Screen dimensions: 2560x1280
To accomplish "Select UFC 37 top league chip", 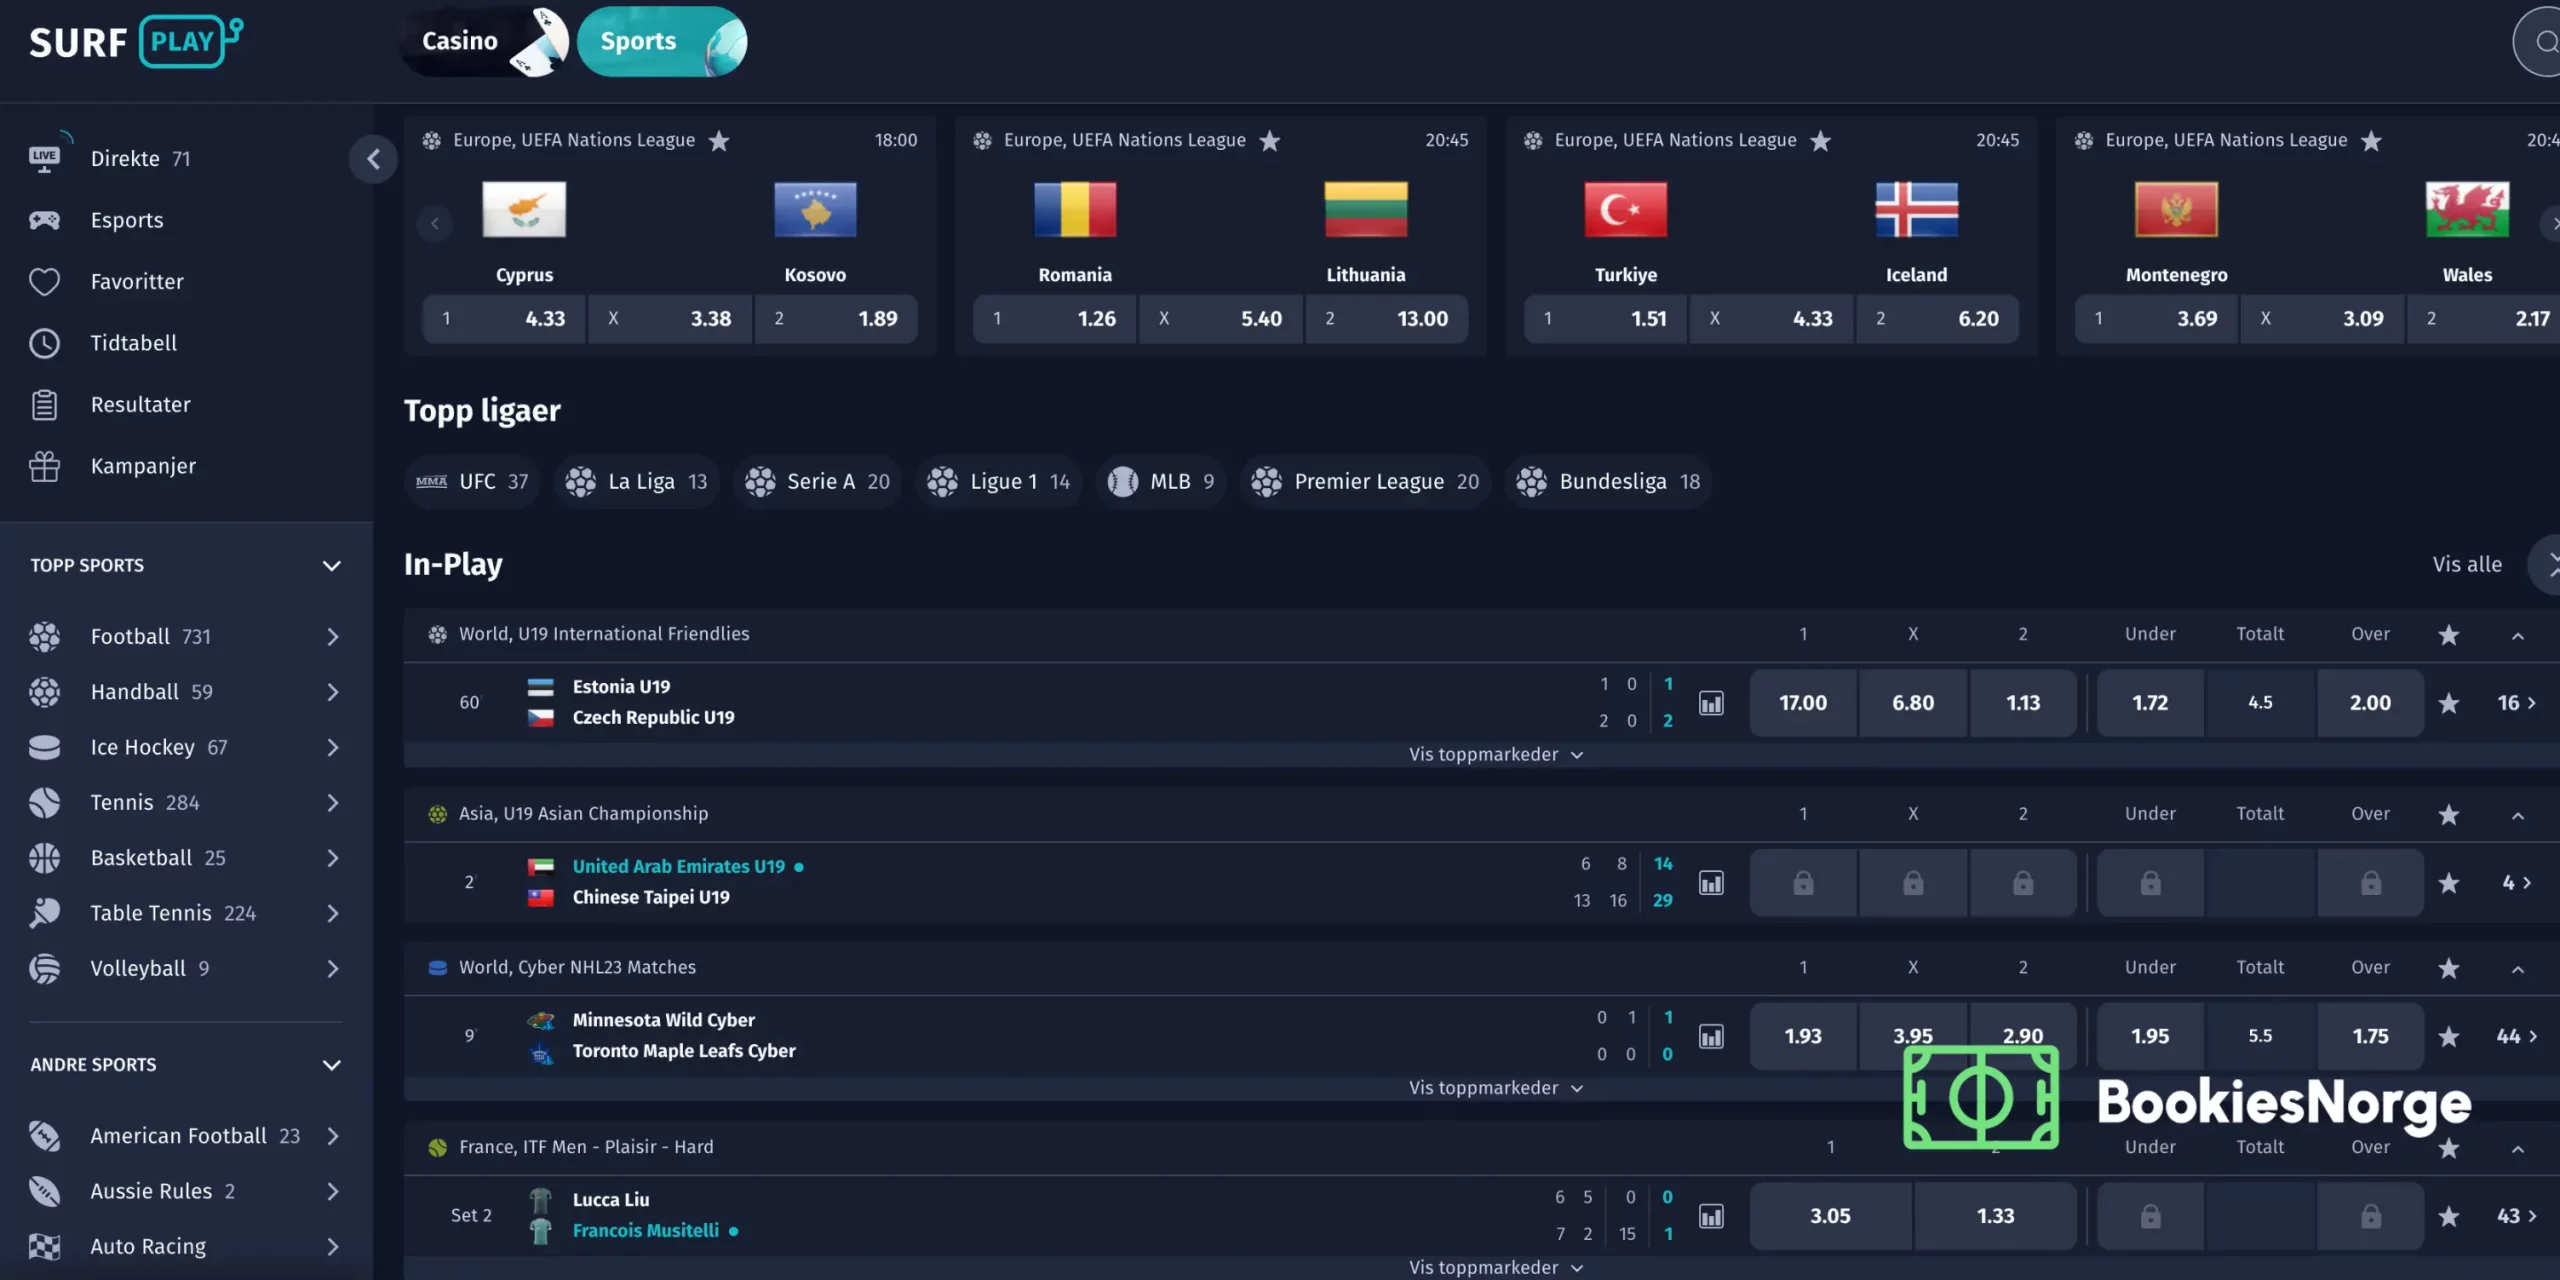I will [472, 482].
